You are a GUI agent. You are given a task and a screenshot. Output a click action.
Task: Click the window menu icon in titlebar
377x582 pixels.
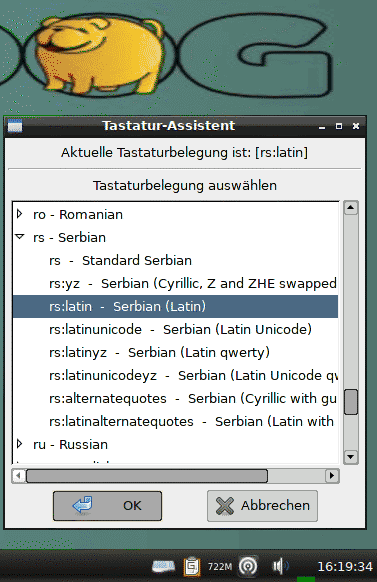(15, 126)
